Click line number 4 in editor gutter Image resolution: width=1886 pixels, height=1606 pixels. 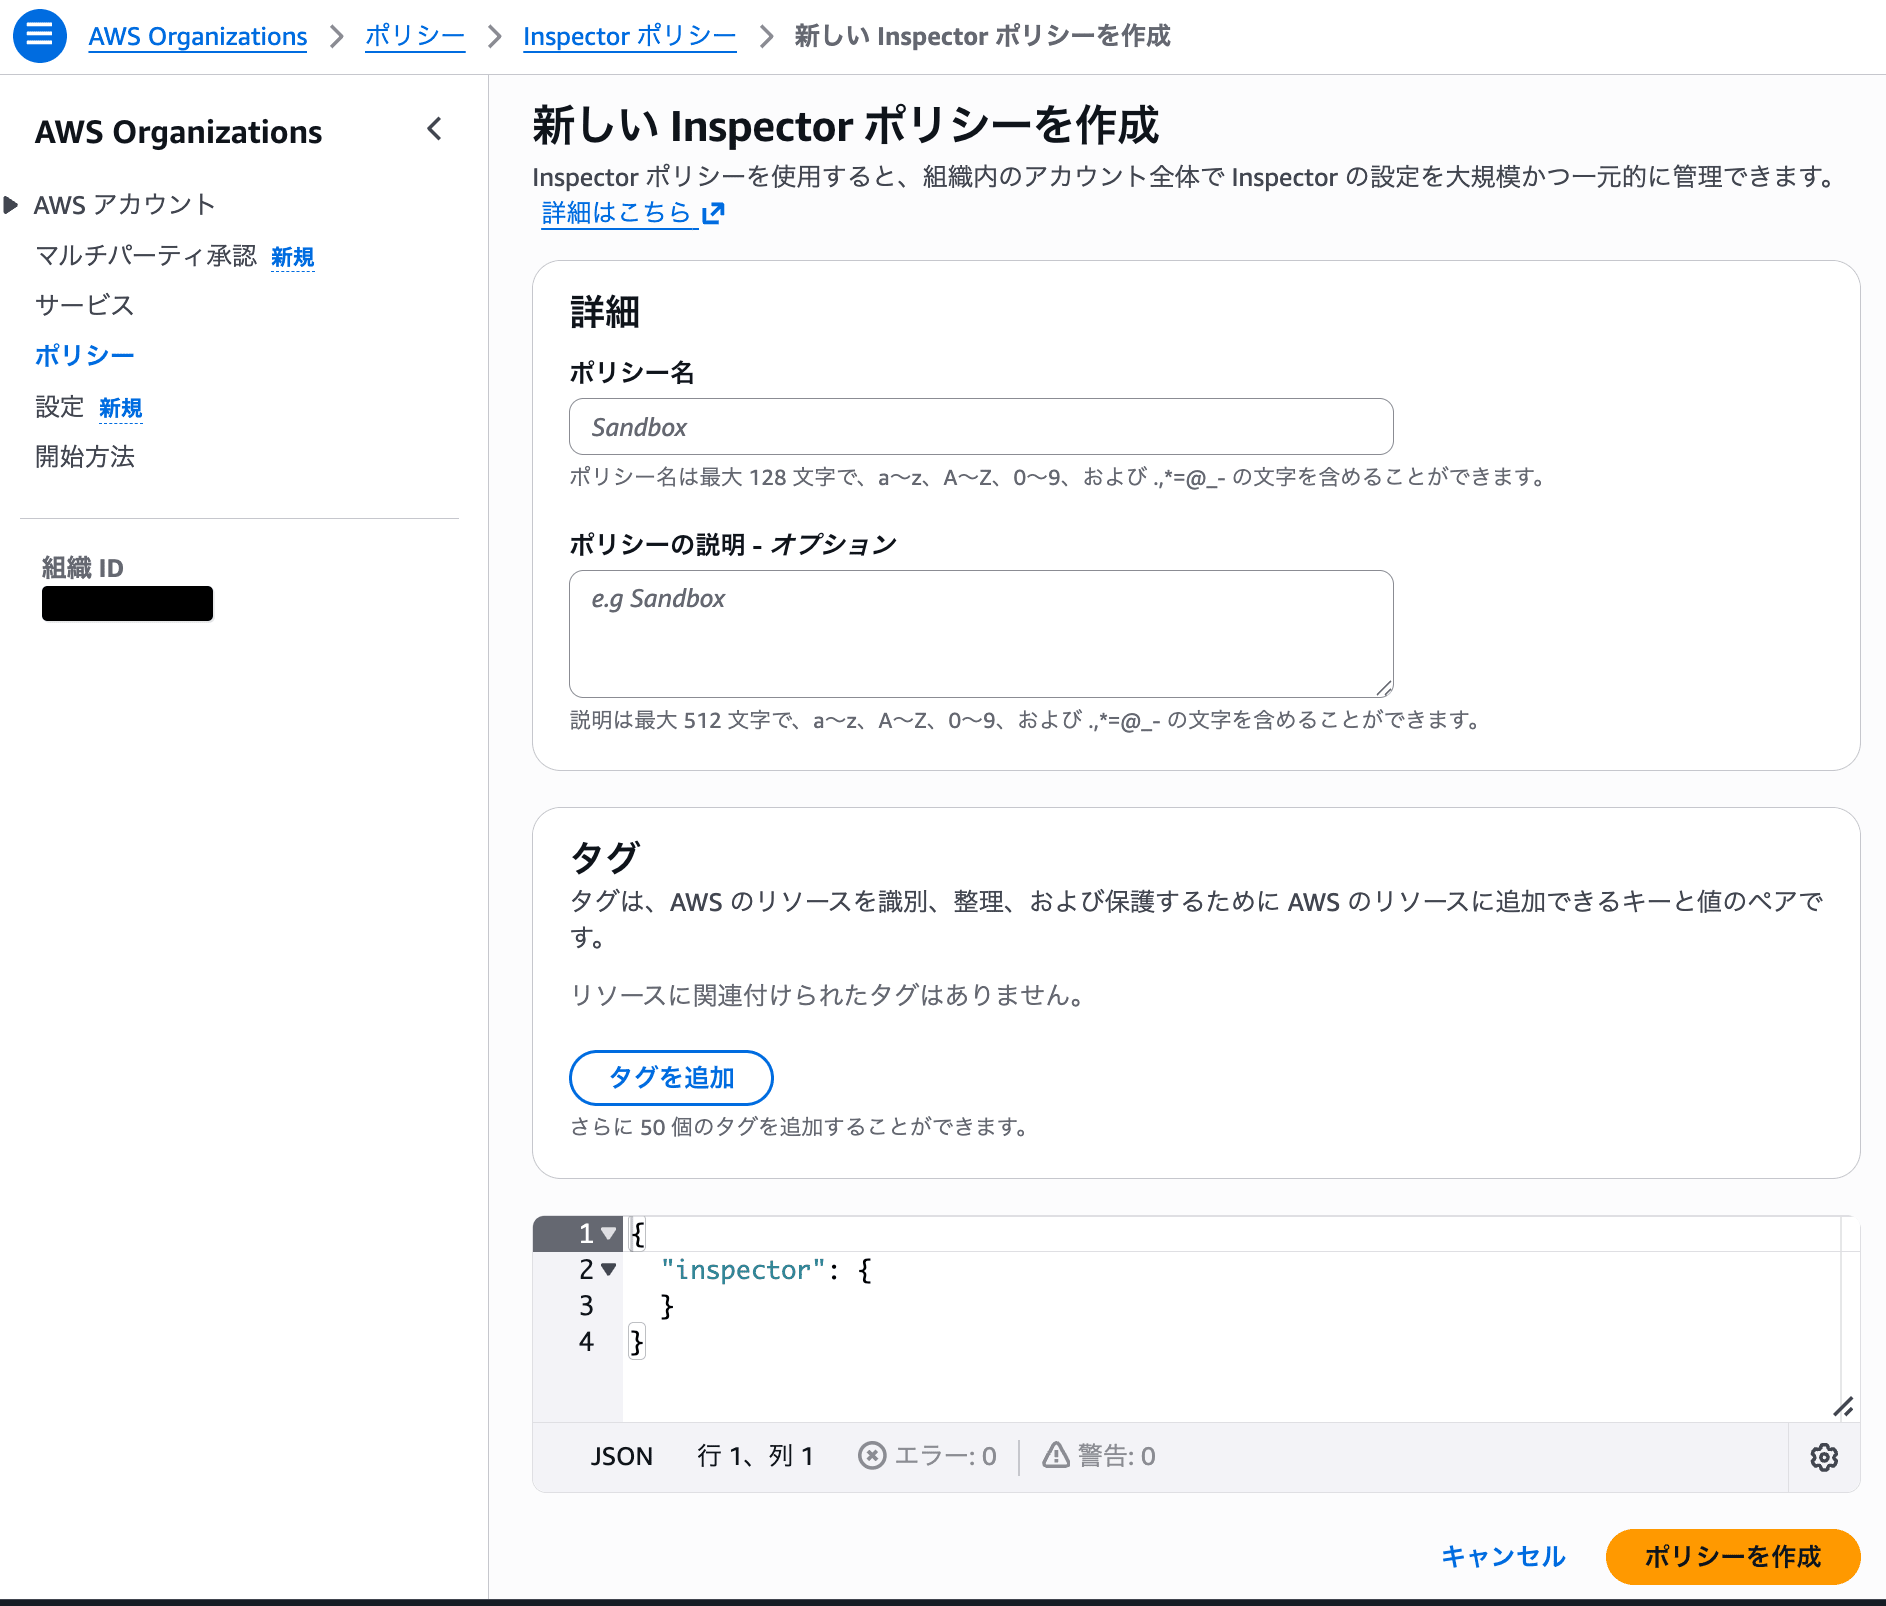586,1342
